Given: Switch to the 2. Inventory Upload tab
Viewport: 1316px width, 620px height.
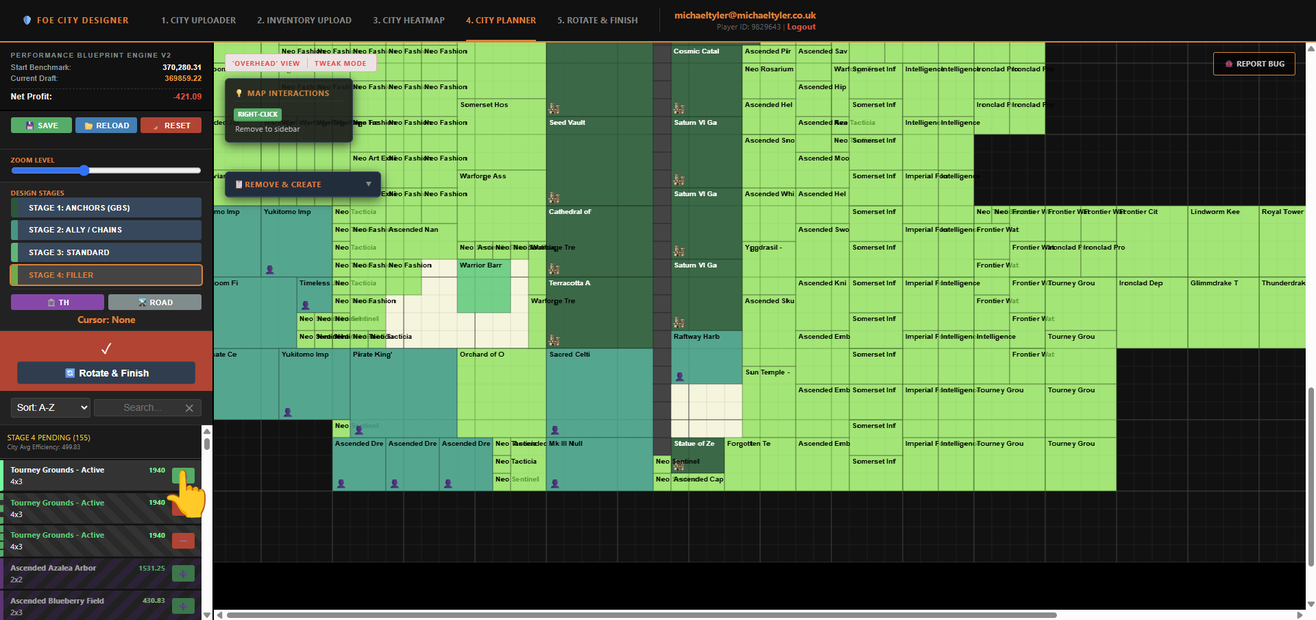Looking at the screenshot, I should tap(305, 20).
